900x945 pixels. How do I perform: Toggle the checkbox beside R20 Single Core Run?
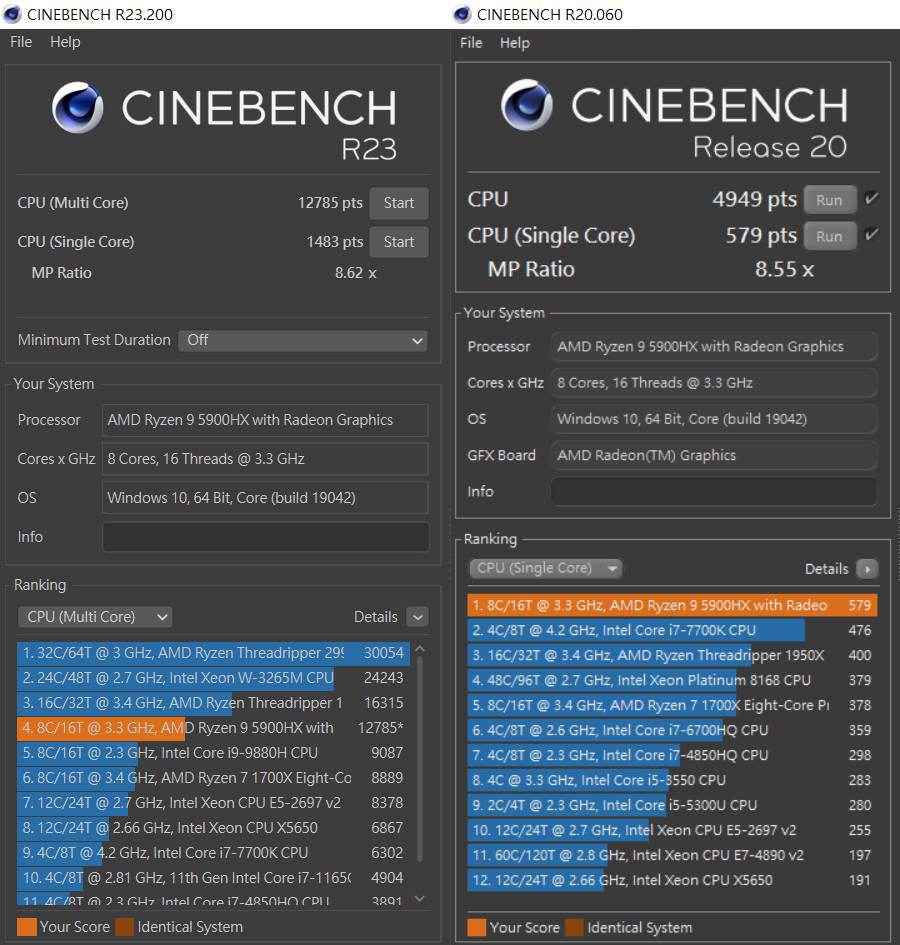point(871,235)
